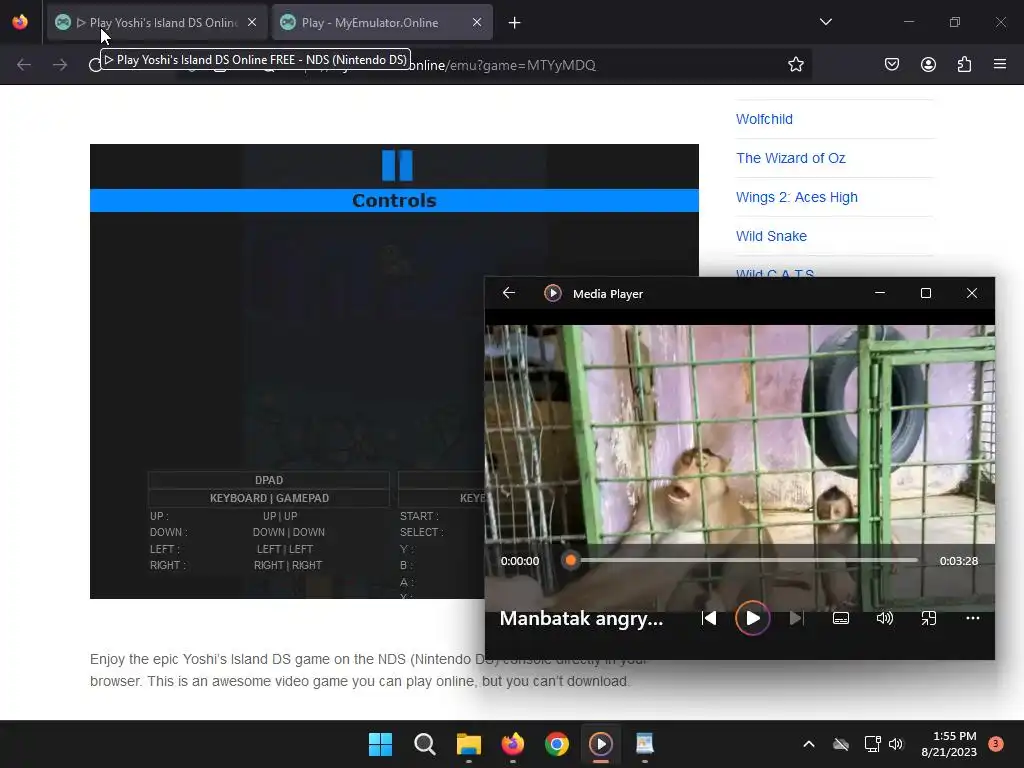The height and width of the screenshot is (768, 1024).
Task: Open a new Firefox tab
Action: coord(515,23)
